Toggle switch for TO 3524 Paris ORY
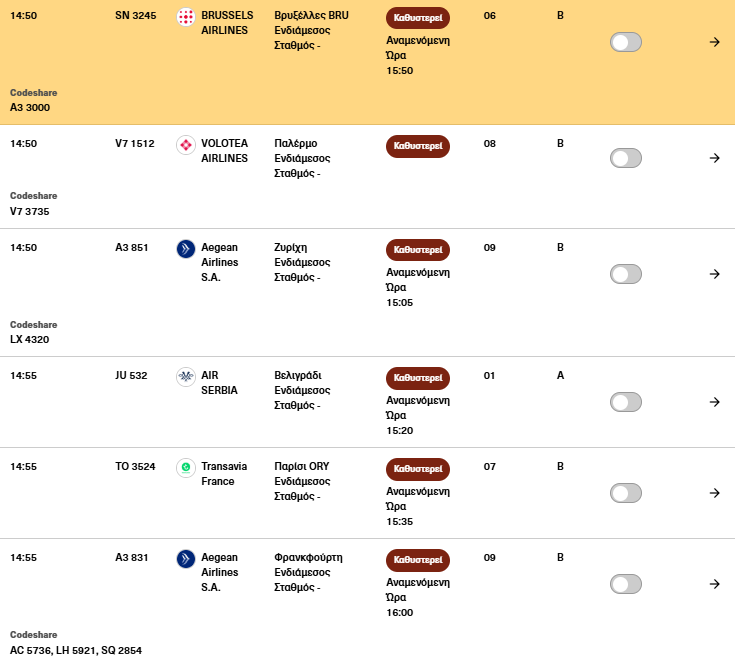Screen dimensions: 744x668 click(x=626, y=493)
